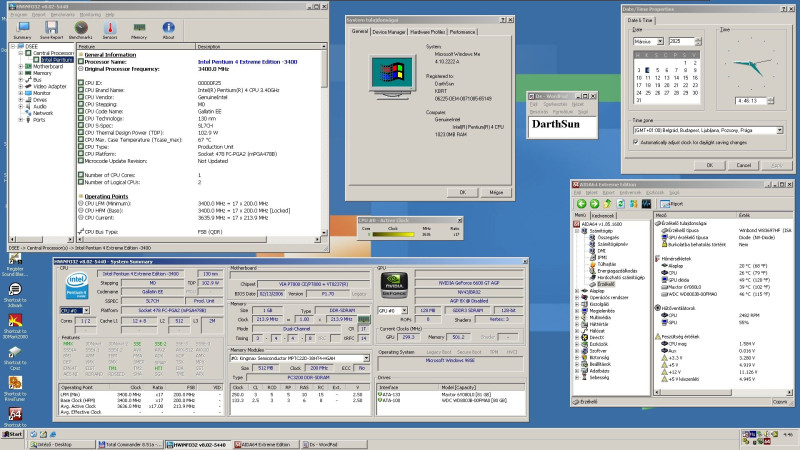Click OK in System Properties dialog

pyautogui.click(x=463, y=192)
